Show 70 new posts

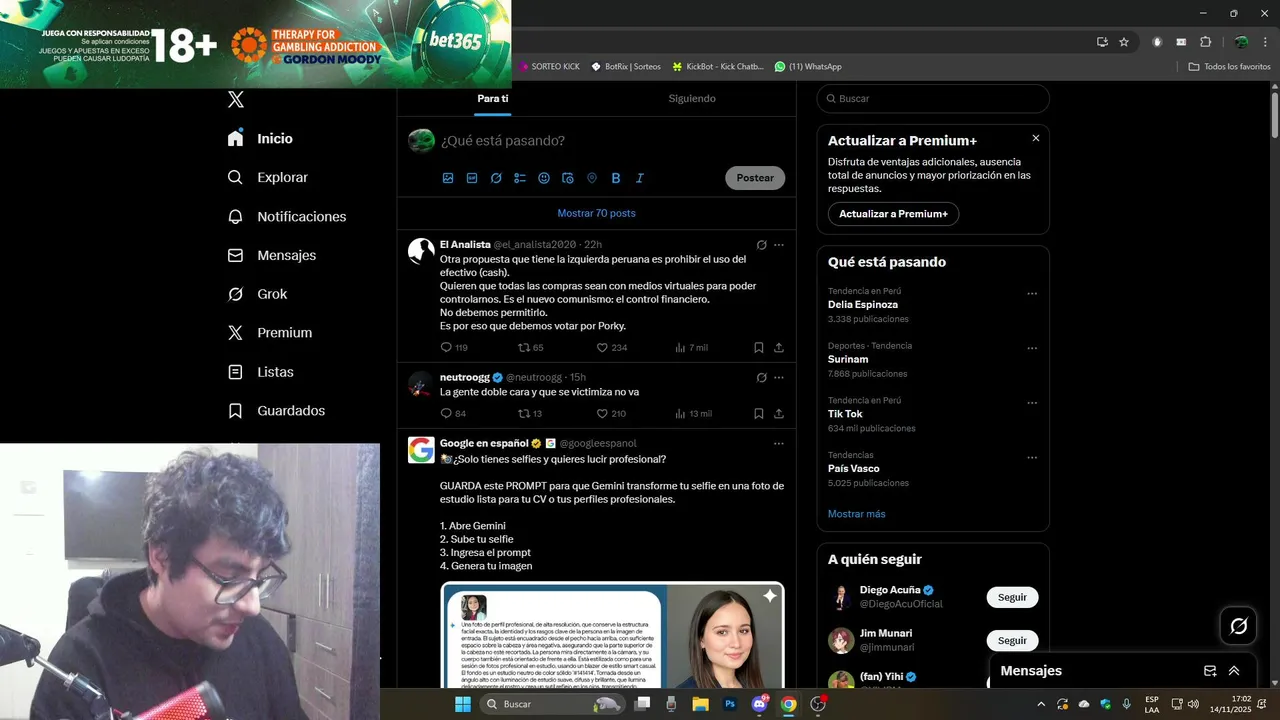596,213
